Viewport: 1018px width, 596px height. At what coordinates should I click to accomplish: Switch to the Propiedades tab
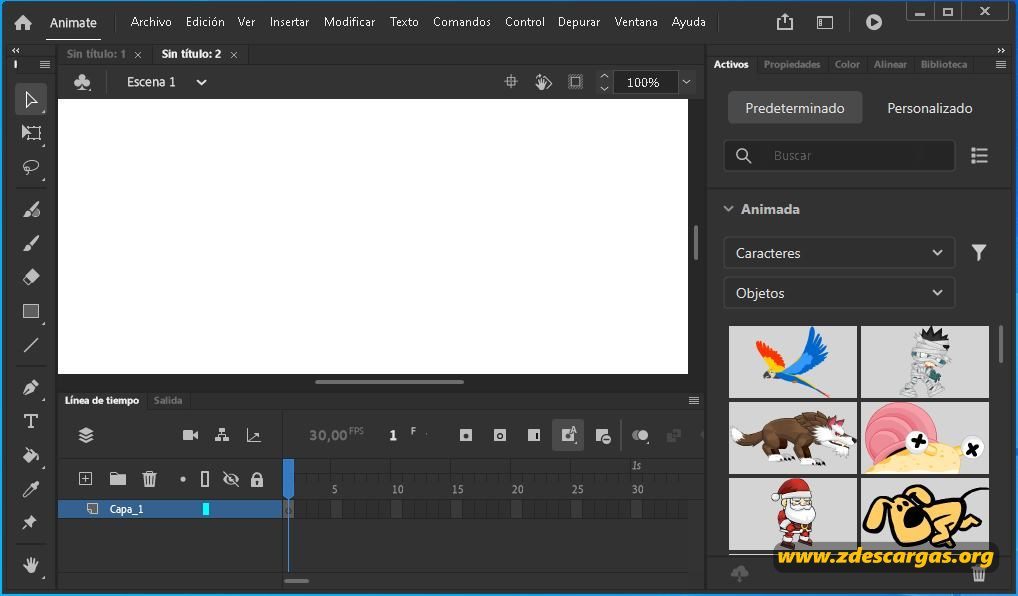(791, 64)
